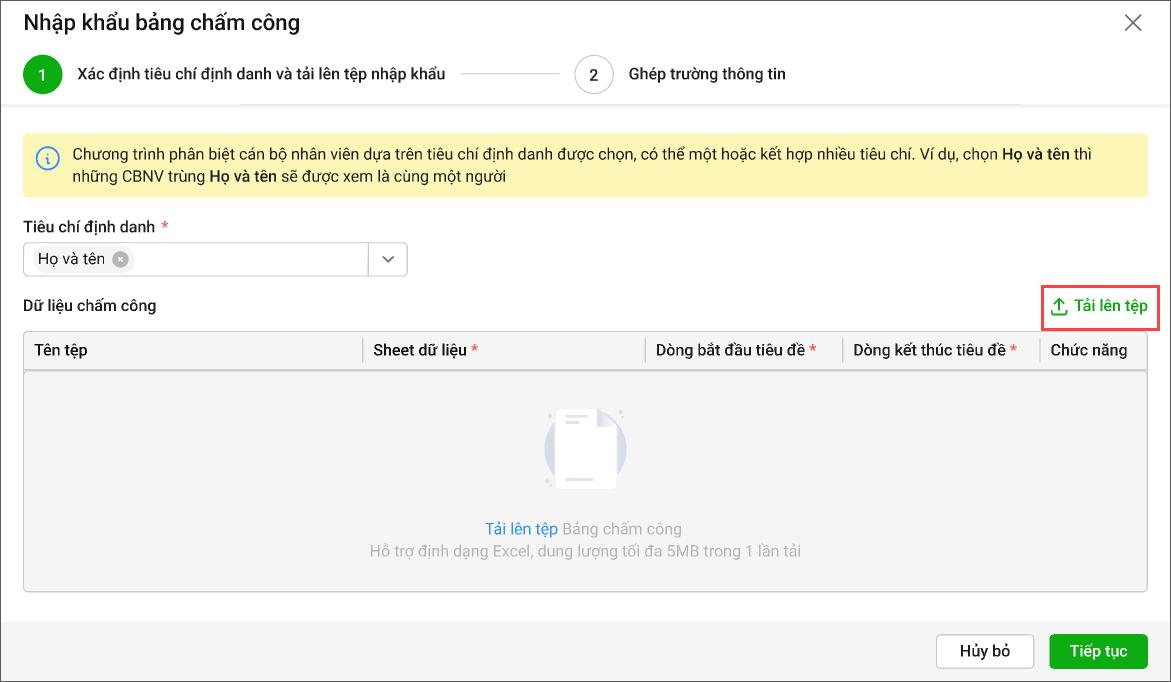Go to Ghép trường thông tin step label
This screenshot has width=1171, height=682.
tap(706, 74)
